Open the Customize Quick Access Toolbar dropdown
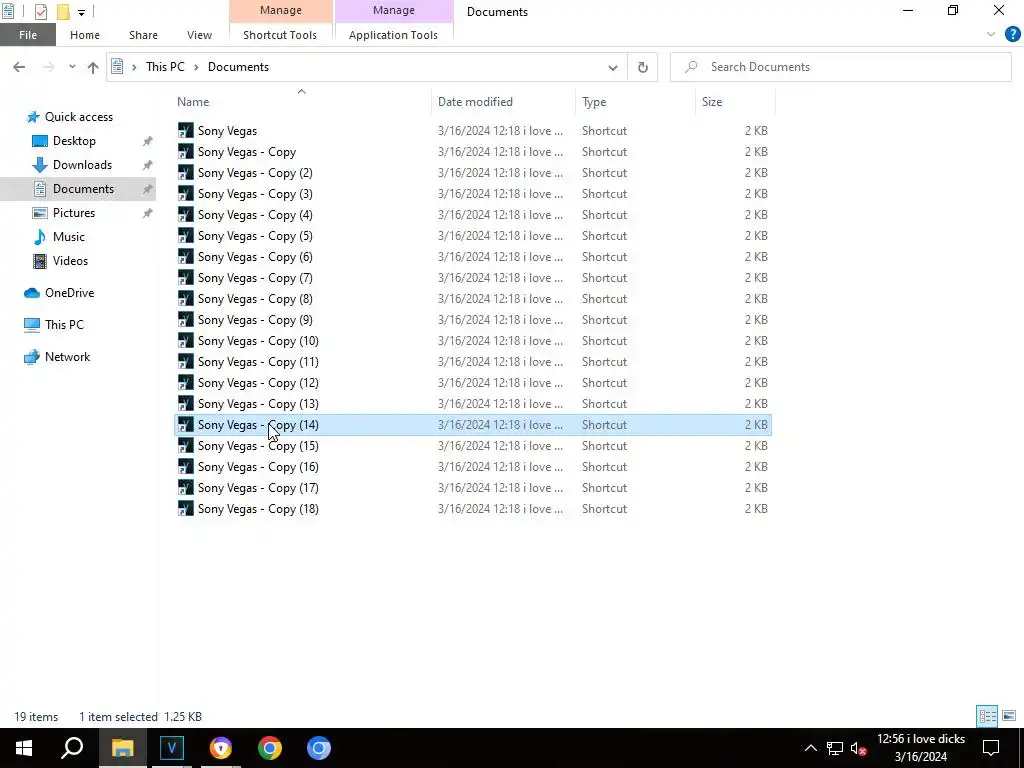The width and height of the screenshot is (1024, 768). 81,12
